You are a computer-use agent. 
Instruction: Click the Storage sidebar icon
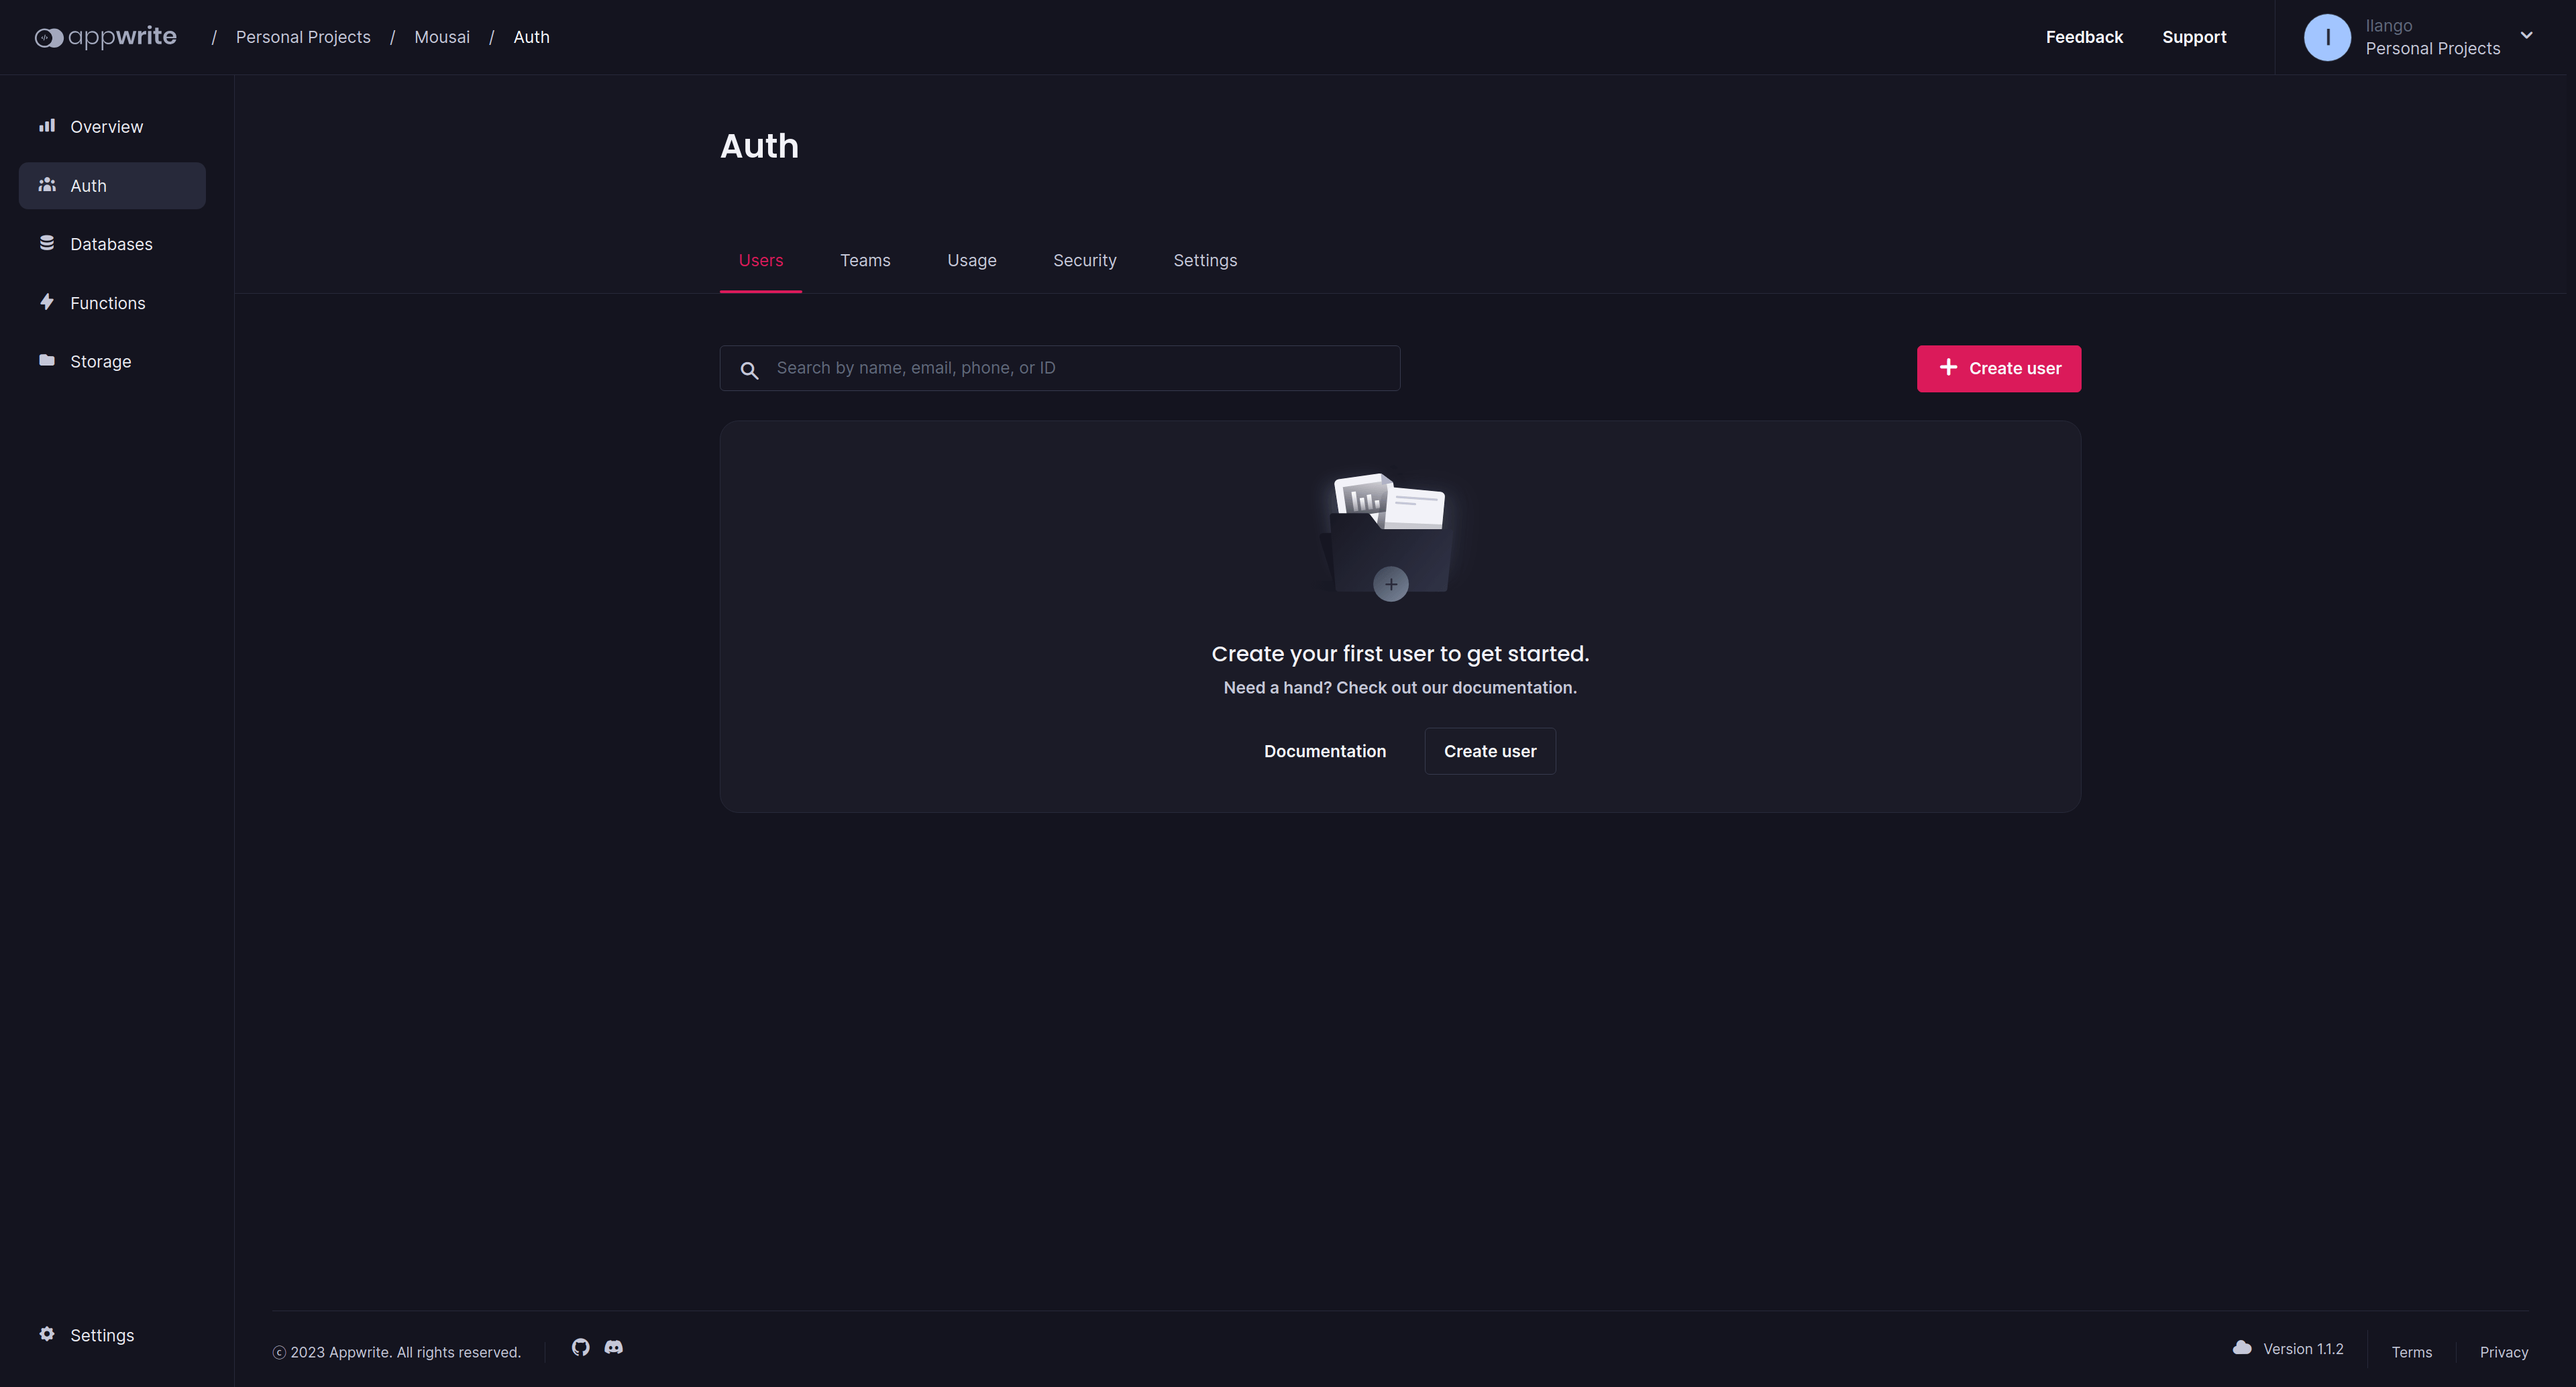44,360
